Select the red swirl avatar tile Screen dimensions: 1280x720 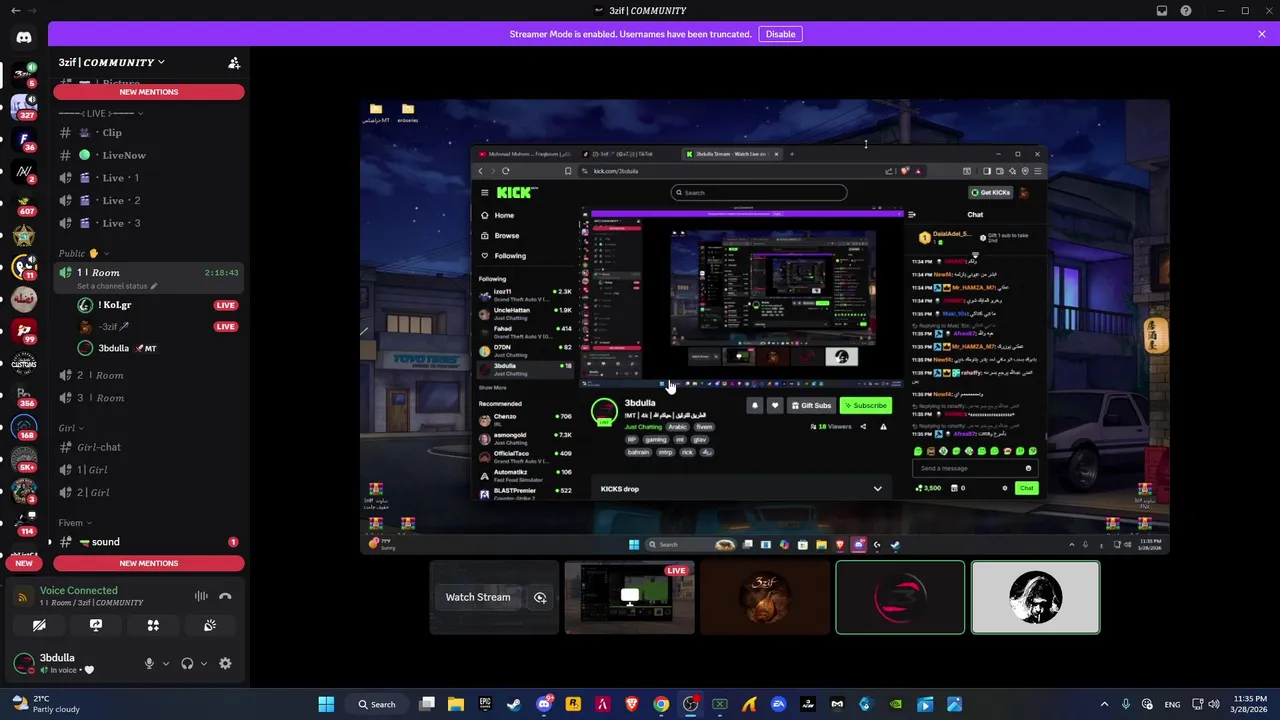(900, 597)
